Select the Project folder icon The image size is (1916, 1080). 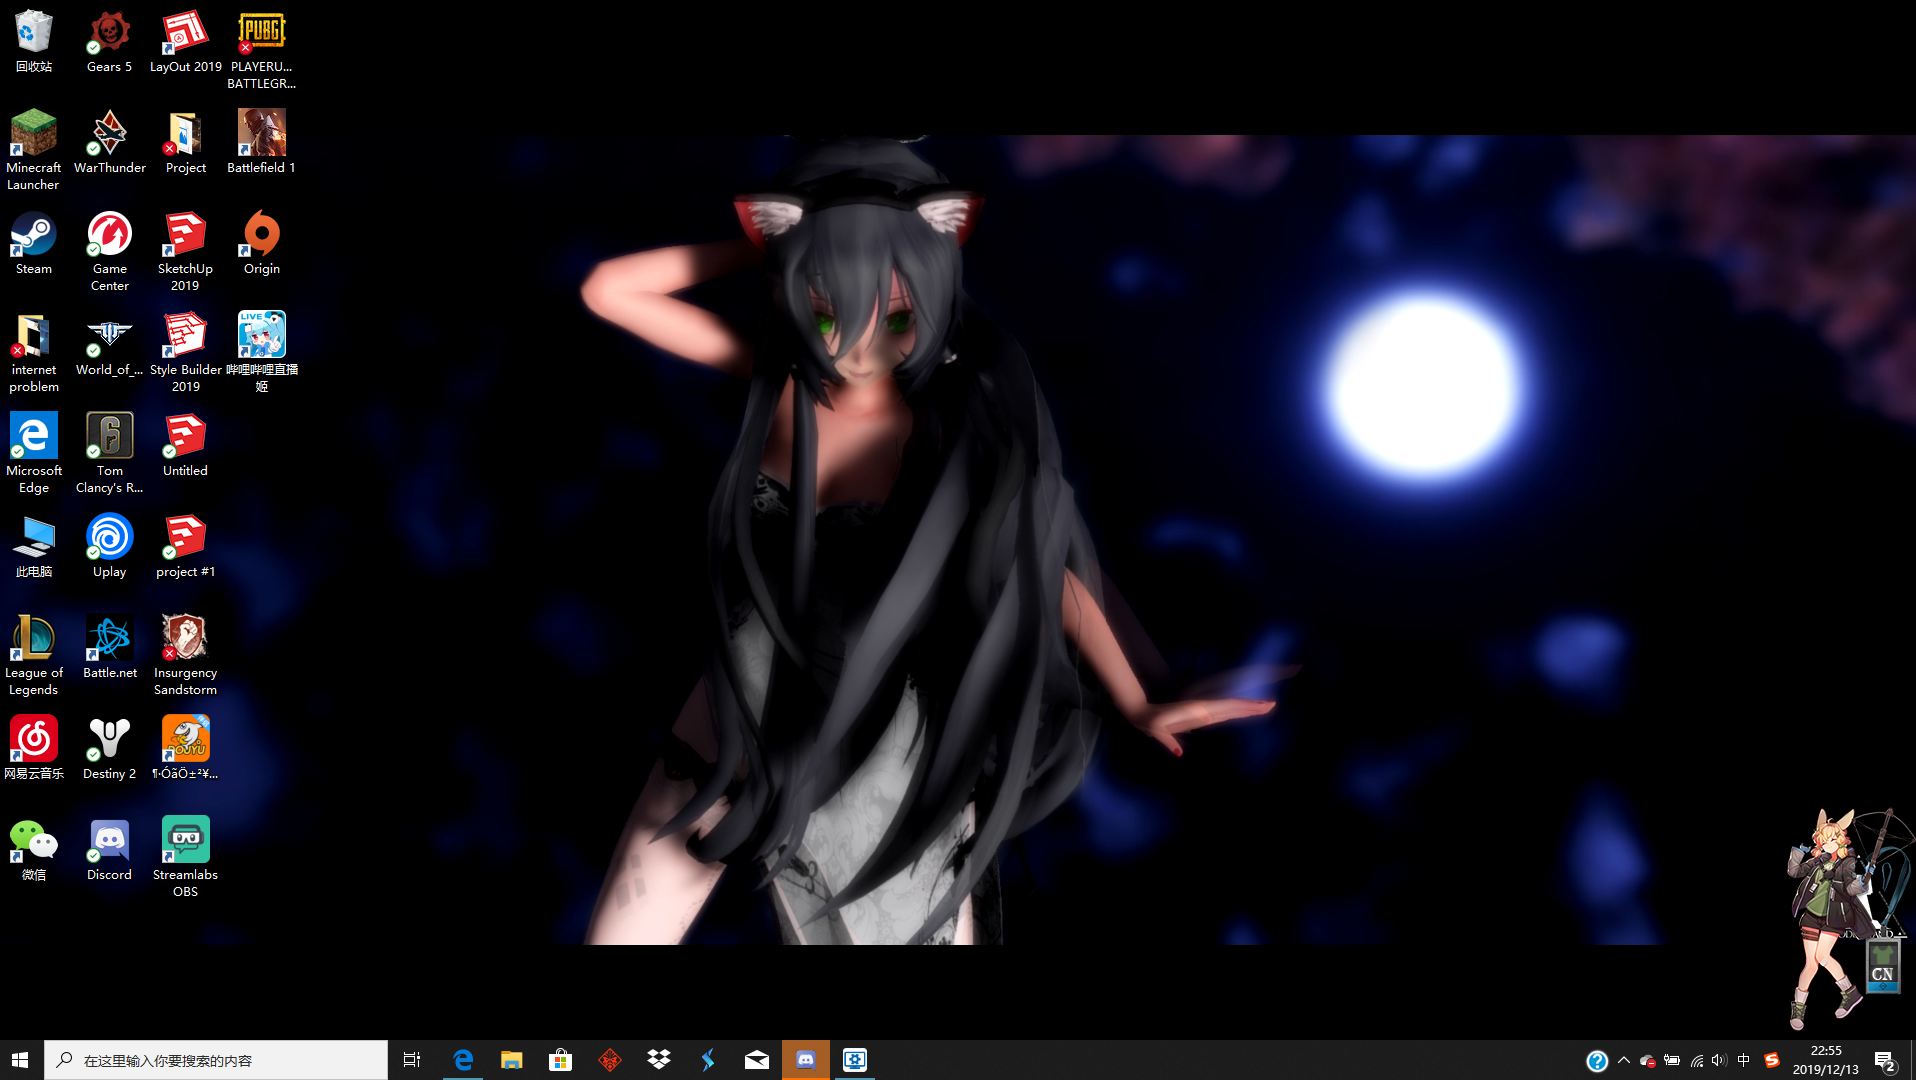coord(185,142)
